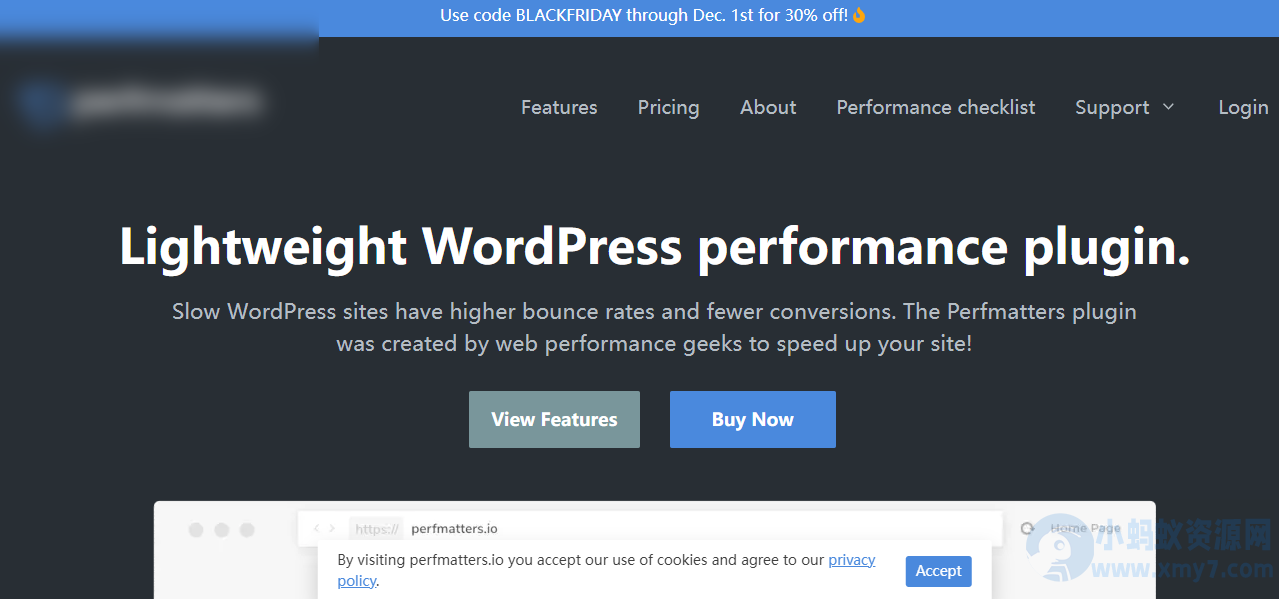Viewport: 1279px width, 599px height.
Task: Open the privacy policy link
Action: (x=851, y=559)
